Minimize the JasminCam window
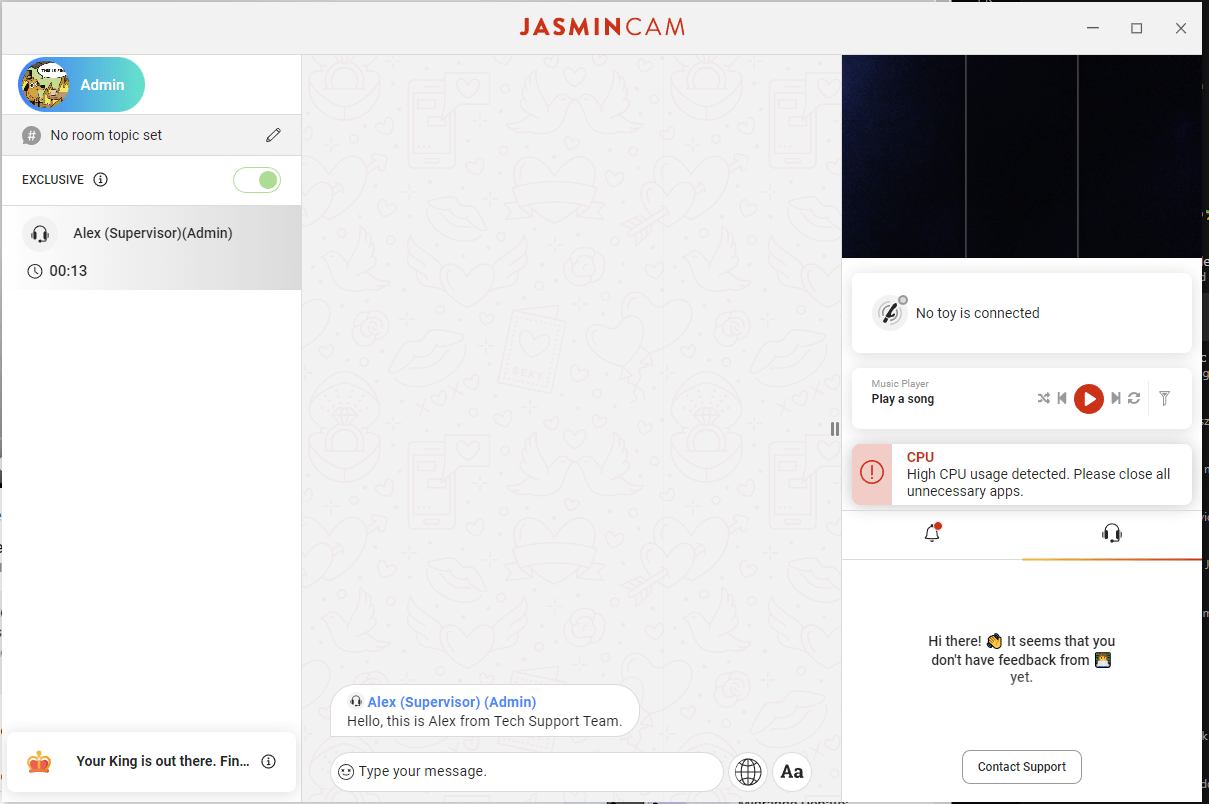The image size is (1209, 804). 1091,28
